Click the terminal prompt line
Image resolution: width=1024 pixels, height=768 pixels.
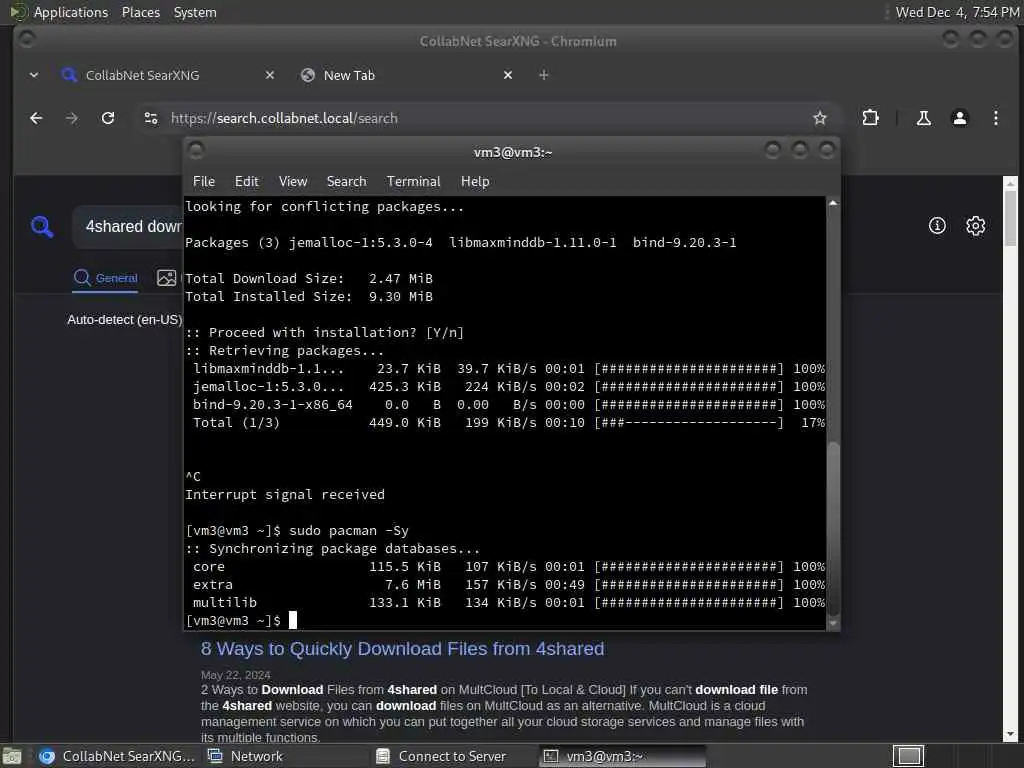(241, 620)
